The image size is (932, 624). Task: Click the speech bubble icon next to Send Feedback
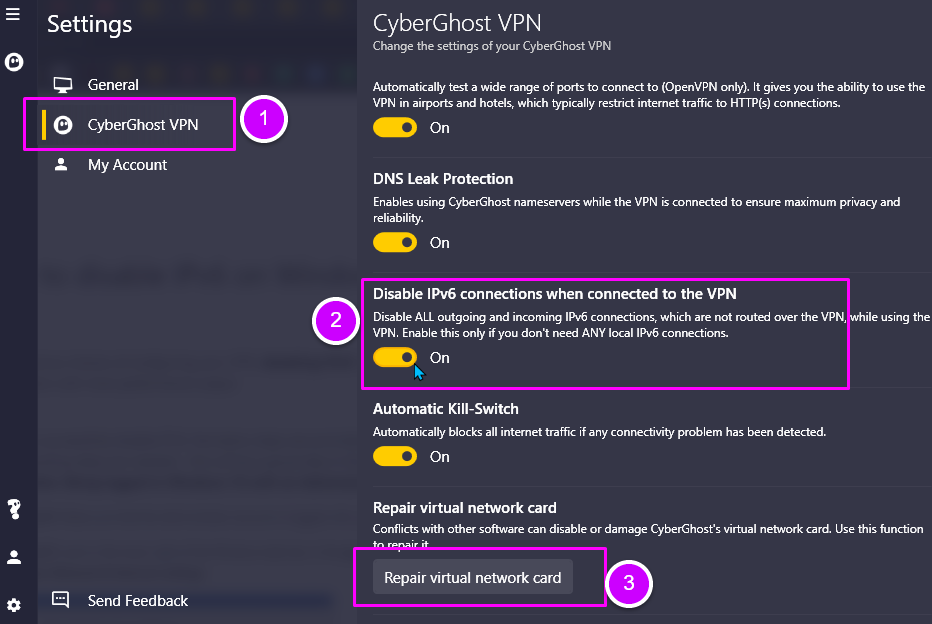pyautogui.click(x=60, y=600)
